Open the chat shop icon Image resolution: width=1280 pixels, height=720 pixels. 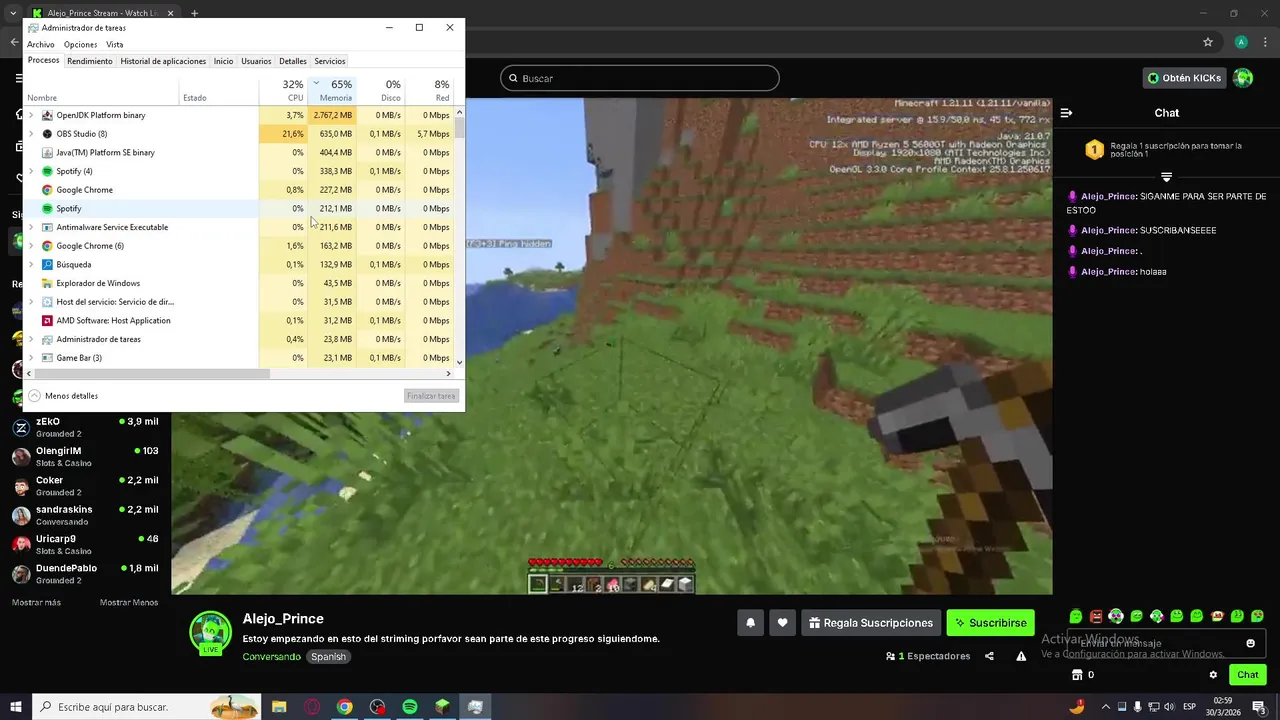[1077, 675]
